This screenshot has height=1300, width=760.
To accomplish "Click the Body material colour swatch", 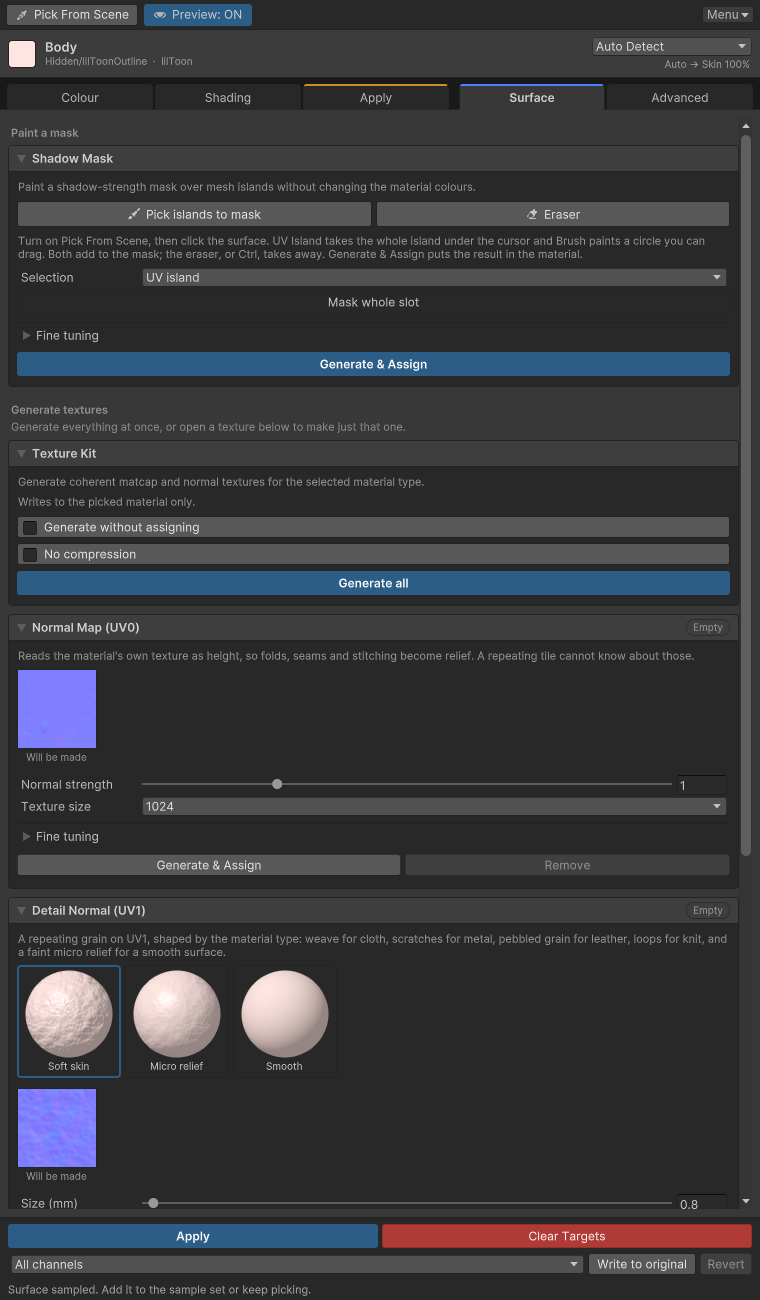I will [x=22, y=54].
